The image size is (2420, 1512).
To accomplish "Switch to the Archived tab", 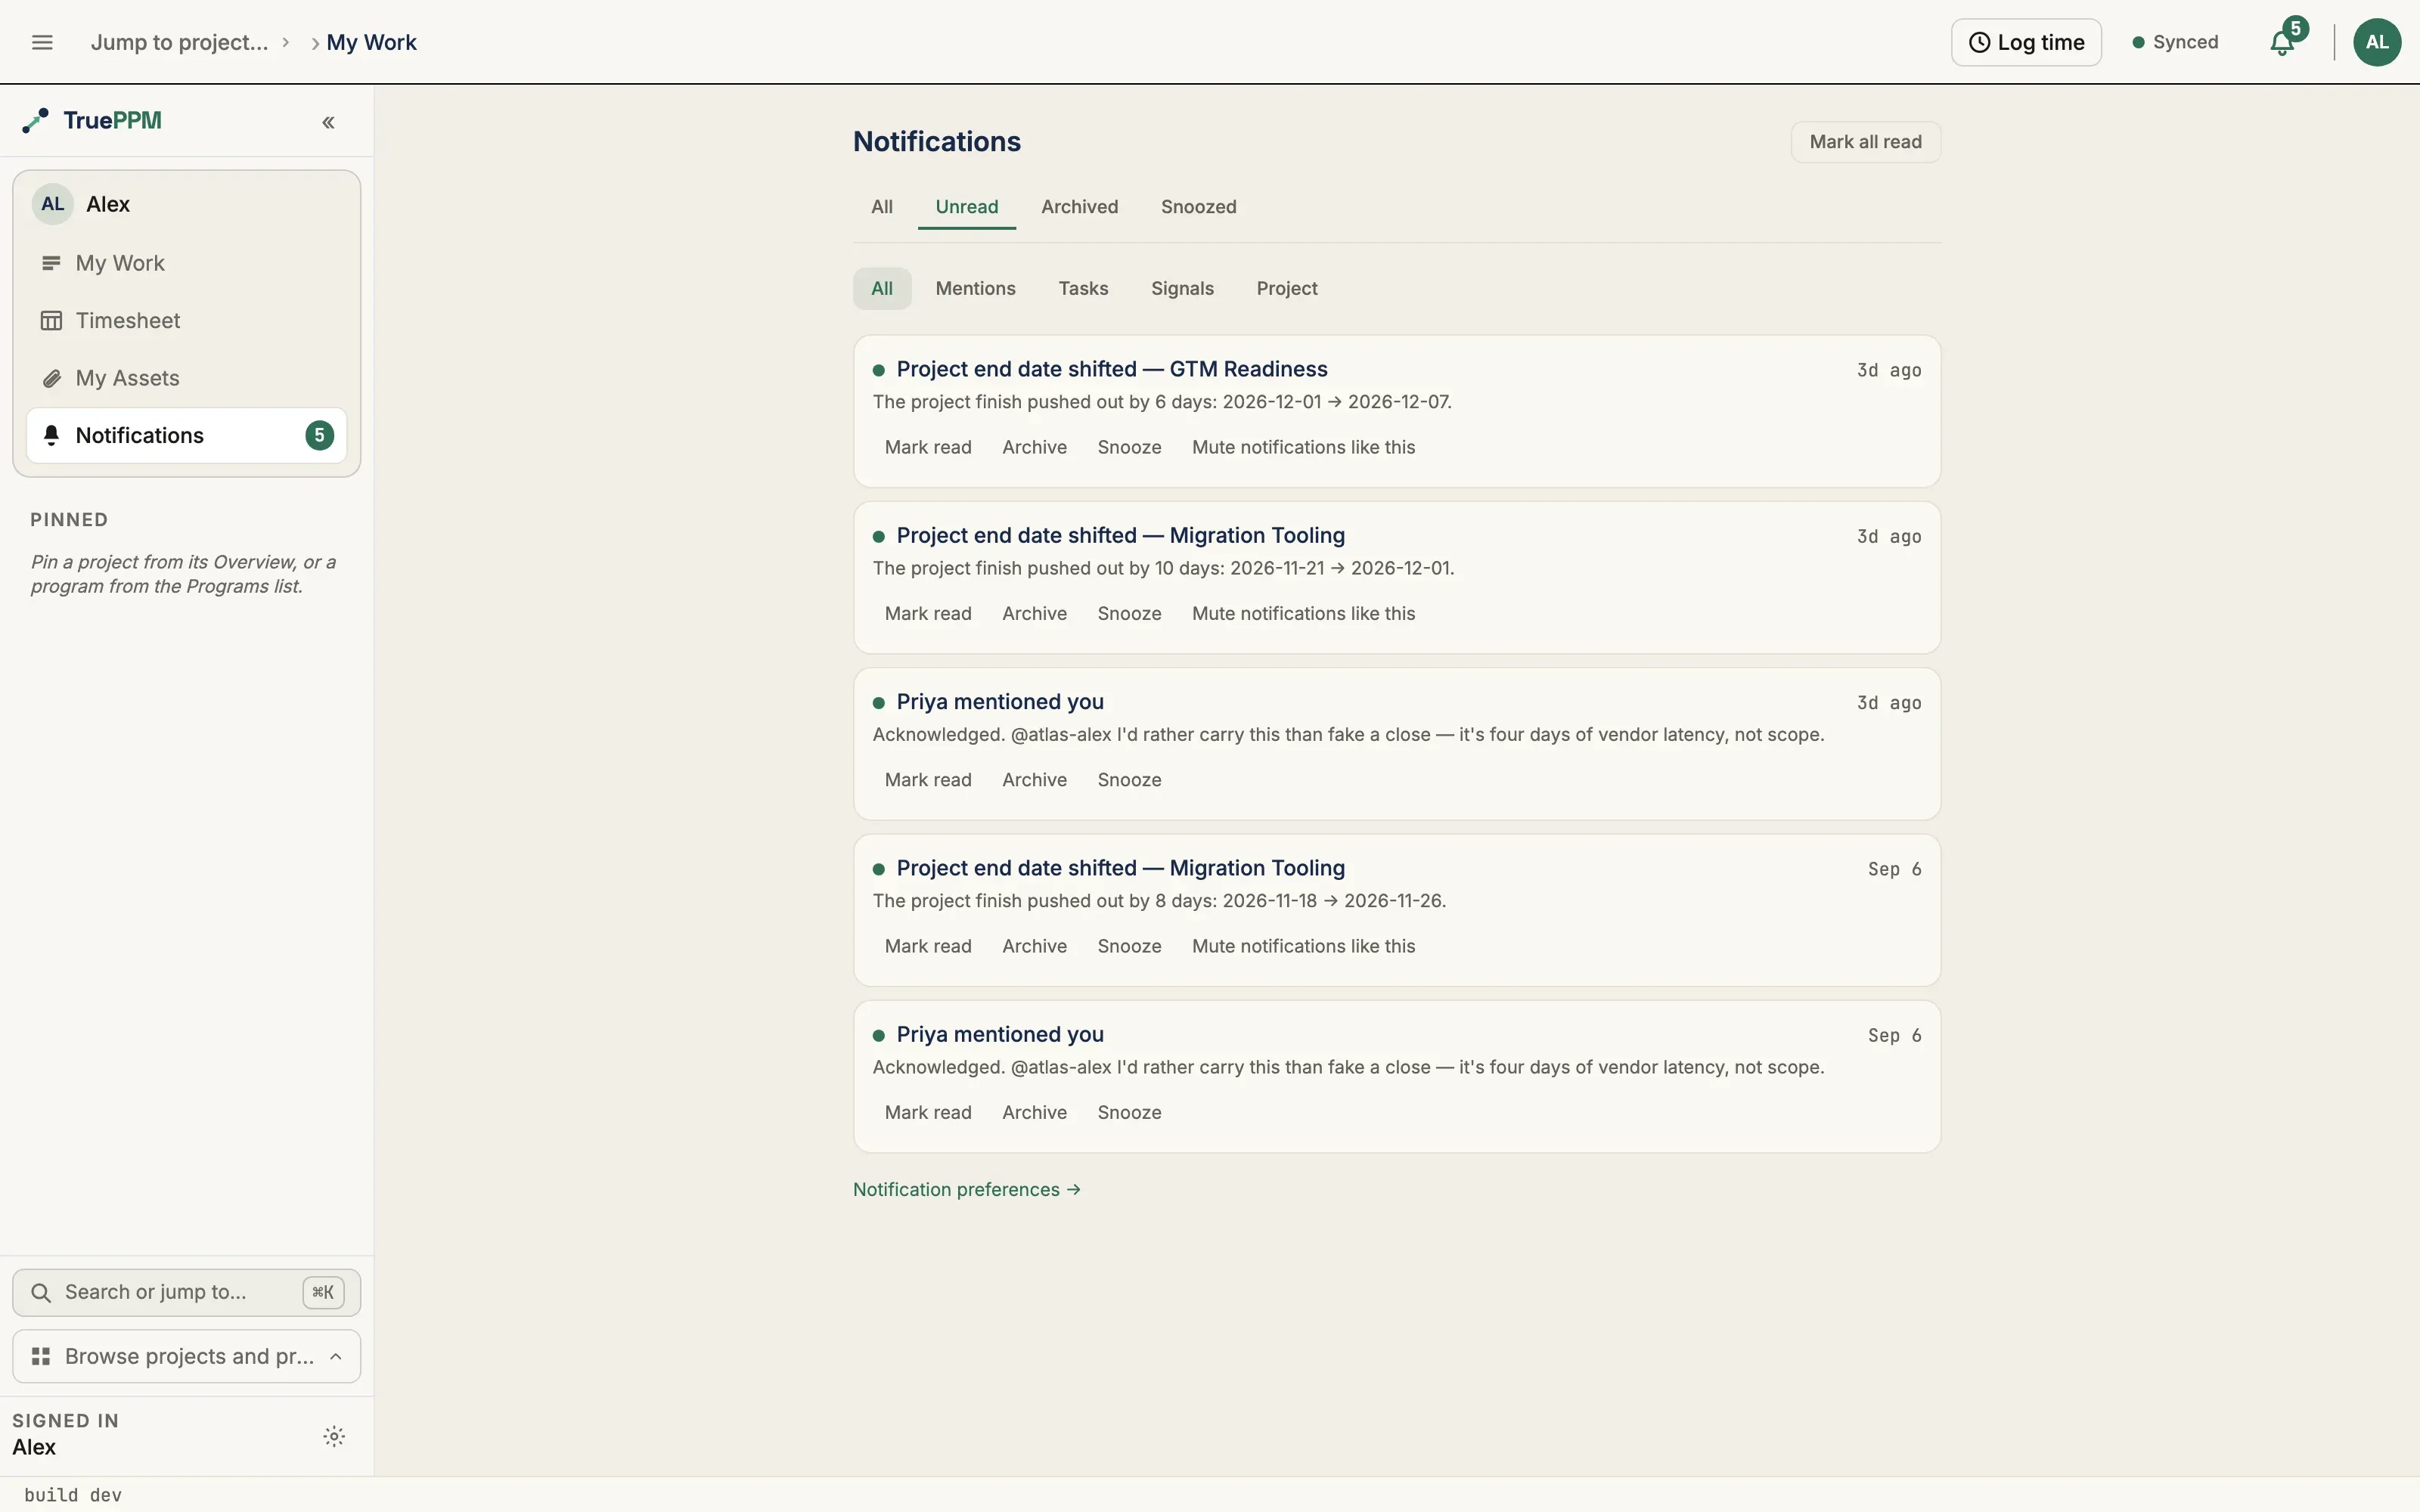I will 1079,207.
